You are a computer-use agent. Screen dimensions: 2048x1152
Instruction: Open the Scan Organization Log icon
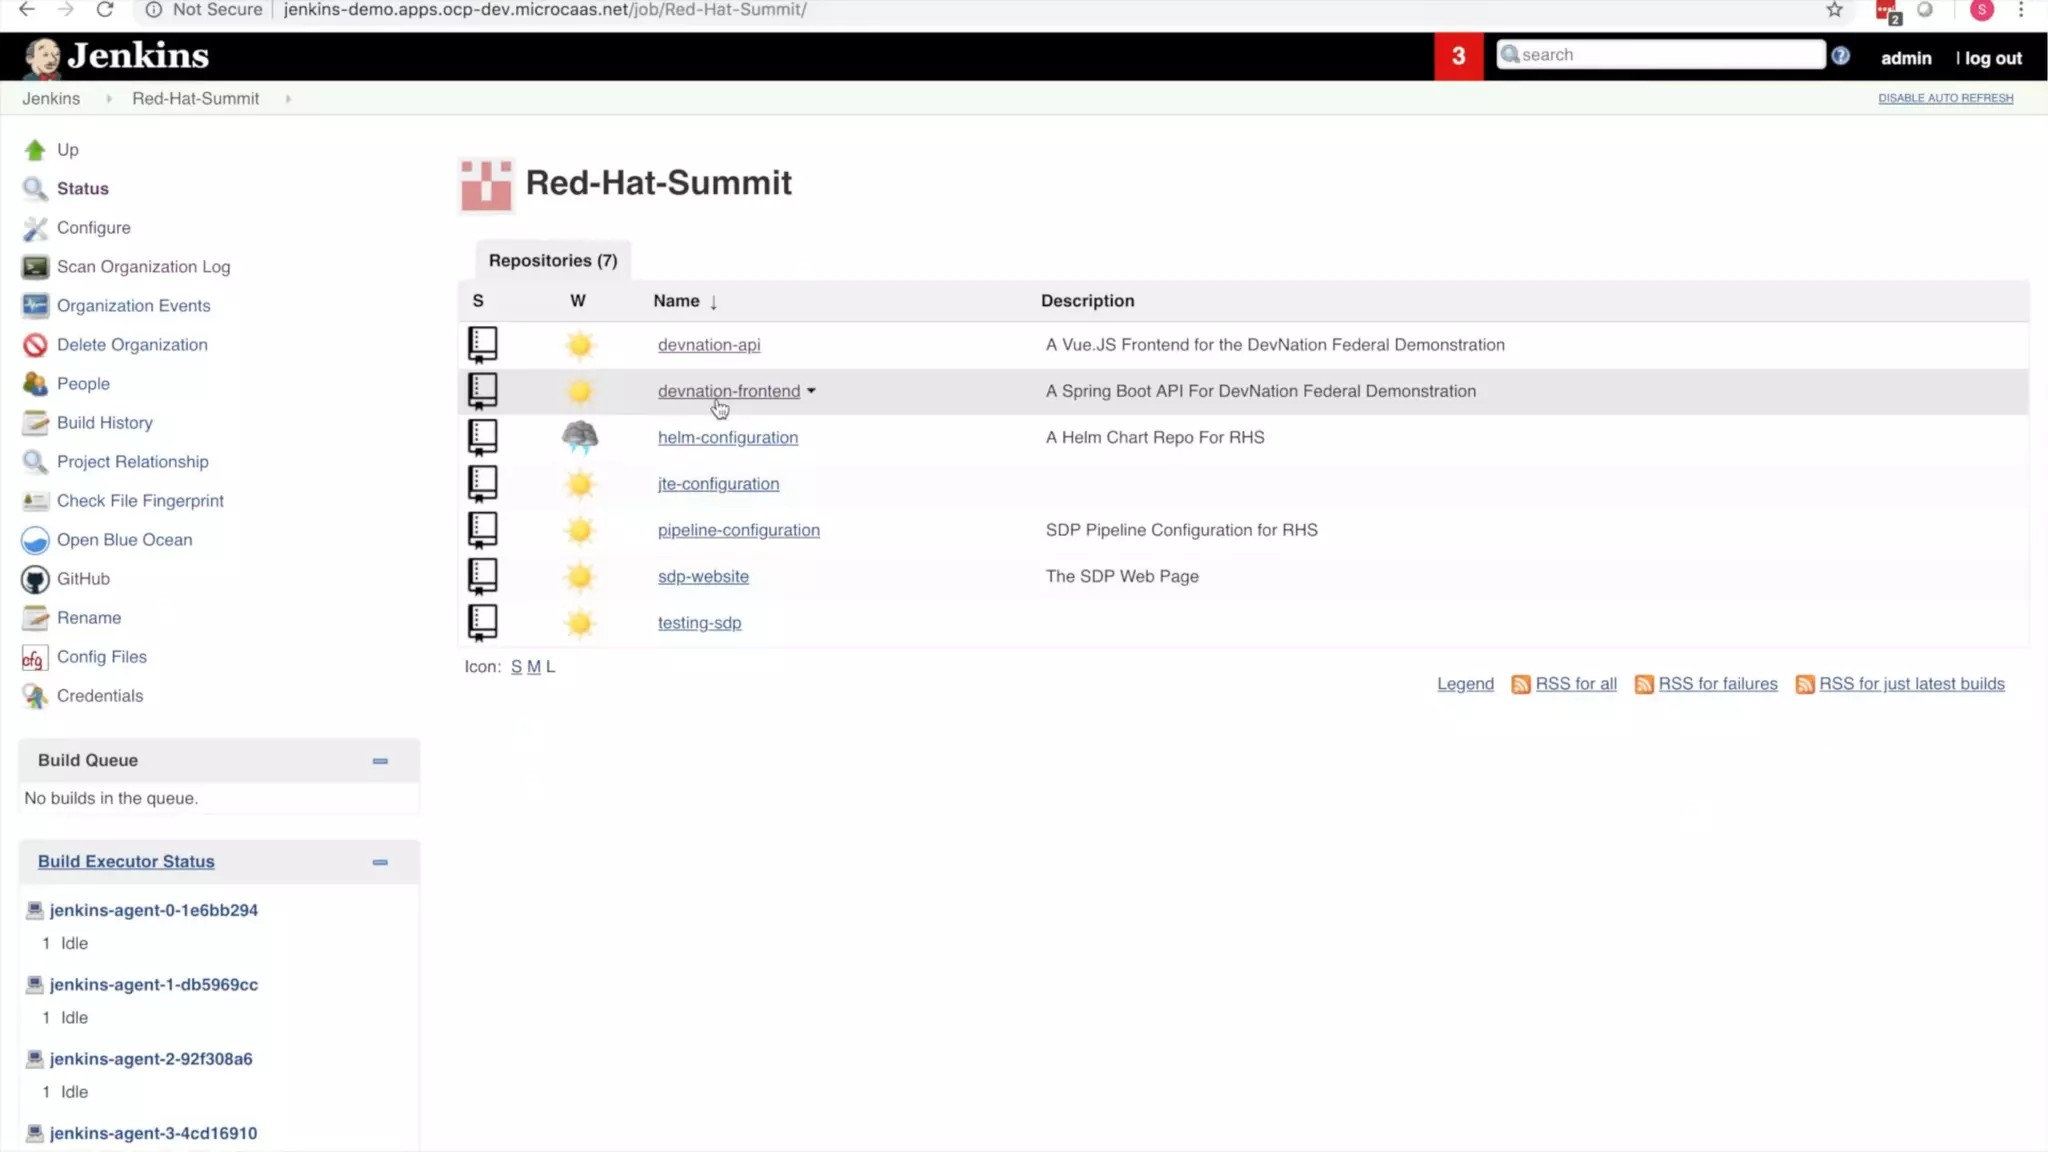35,267
